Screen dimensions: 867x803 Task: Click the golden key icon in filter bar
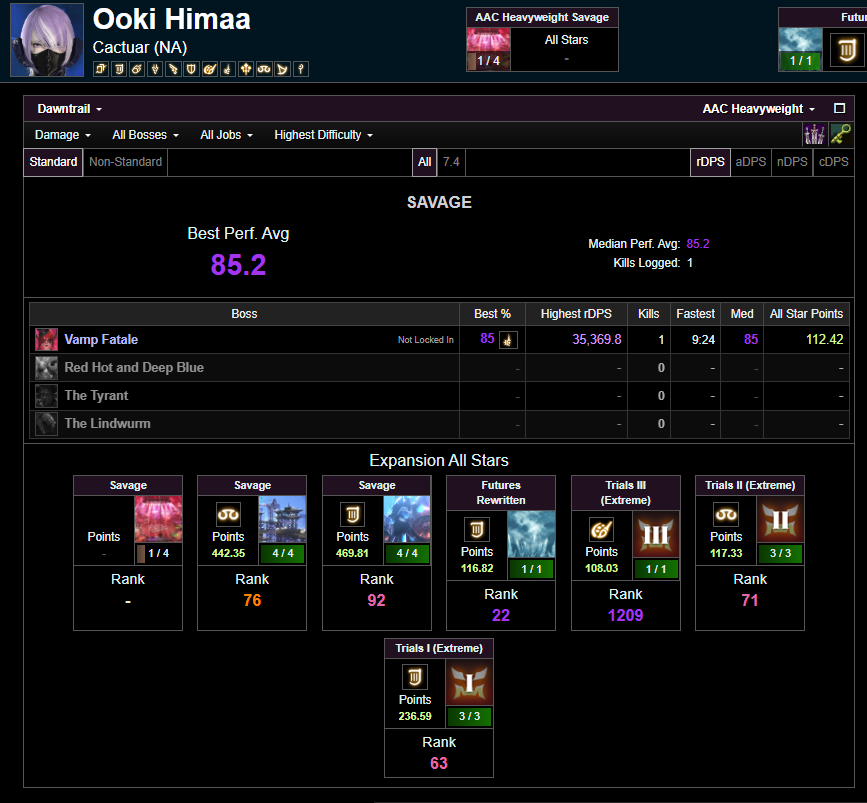click(840, 134)
